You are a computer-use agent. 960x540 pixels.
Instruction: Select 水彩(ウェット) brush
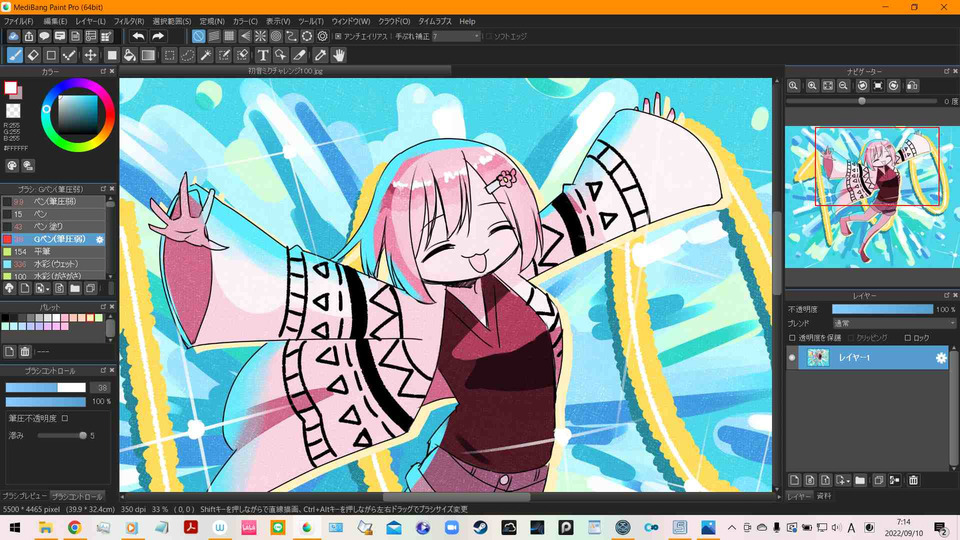pos(53,264)
